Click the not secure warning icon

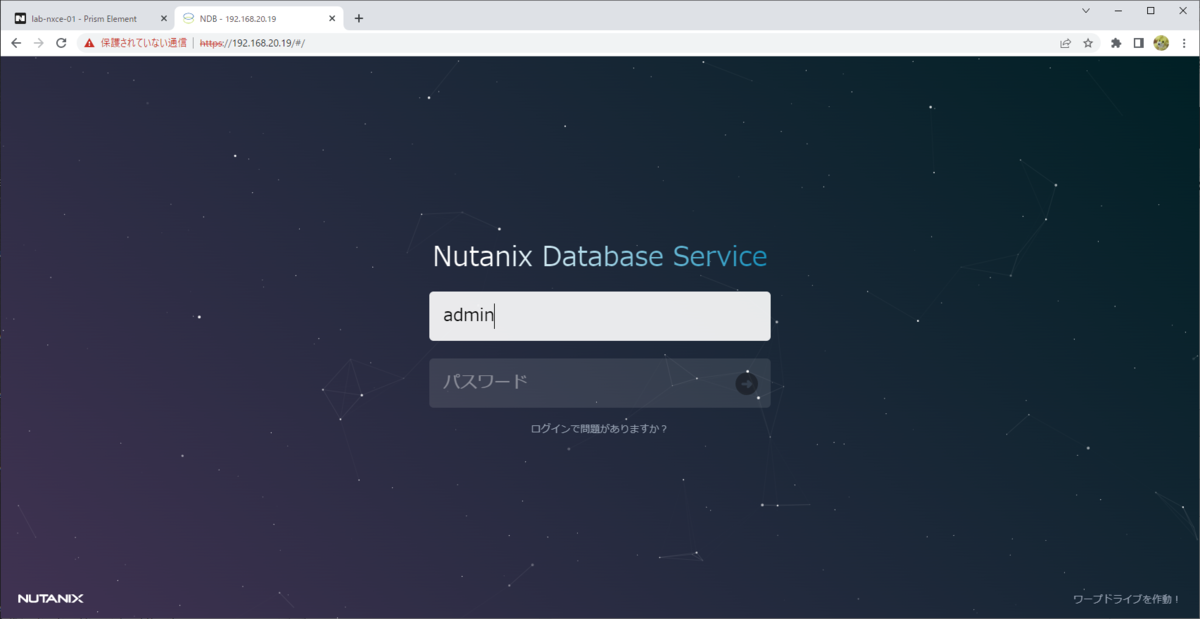(x=89, y=43)
